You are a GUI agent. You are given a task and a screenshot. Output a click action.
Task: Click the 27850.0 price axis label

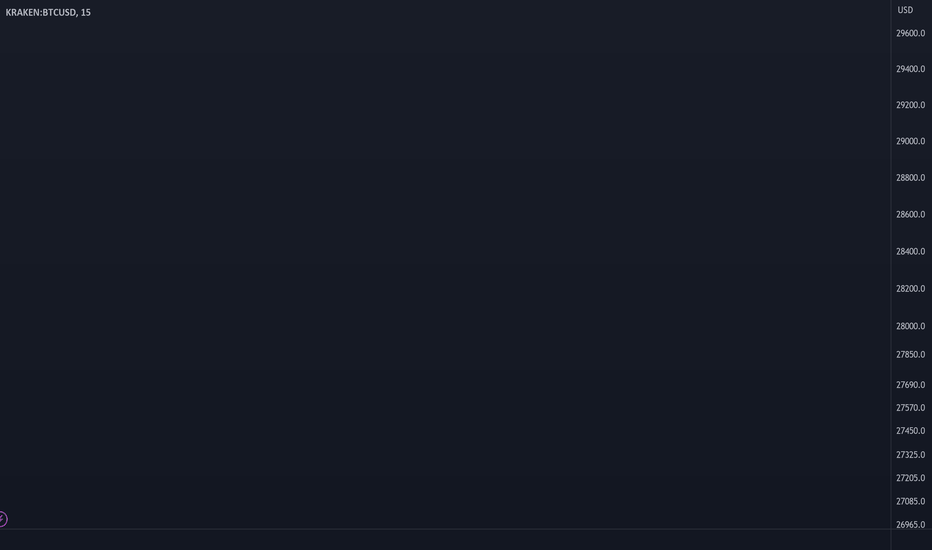910,354
